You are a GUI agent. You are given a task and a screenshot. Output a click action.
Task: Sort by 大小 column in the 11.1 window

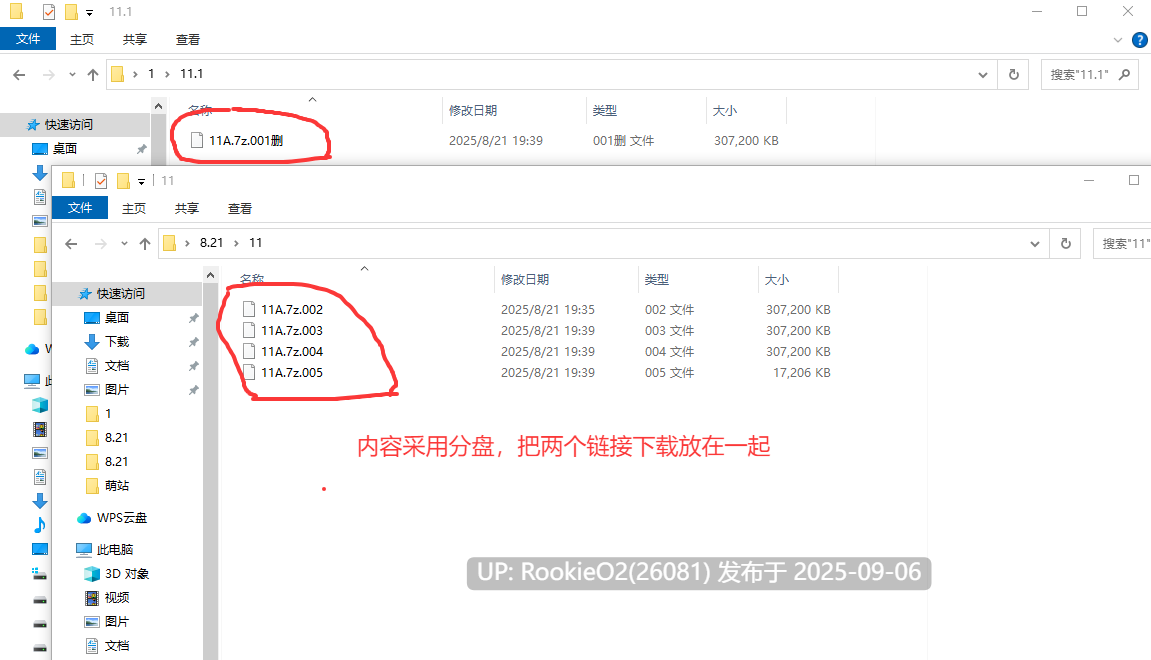725,110
